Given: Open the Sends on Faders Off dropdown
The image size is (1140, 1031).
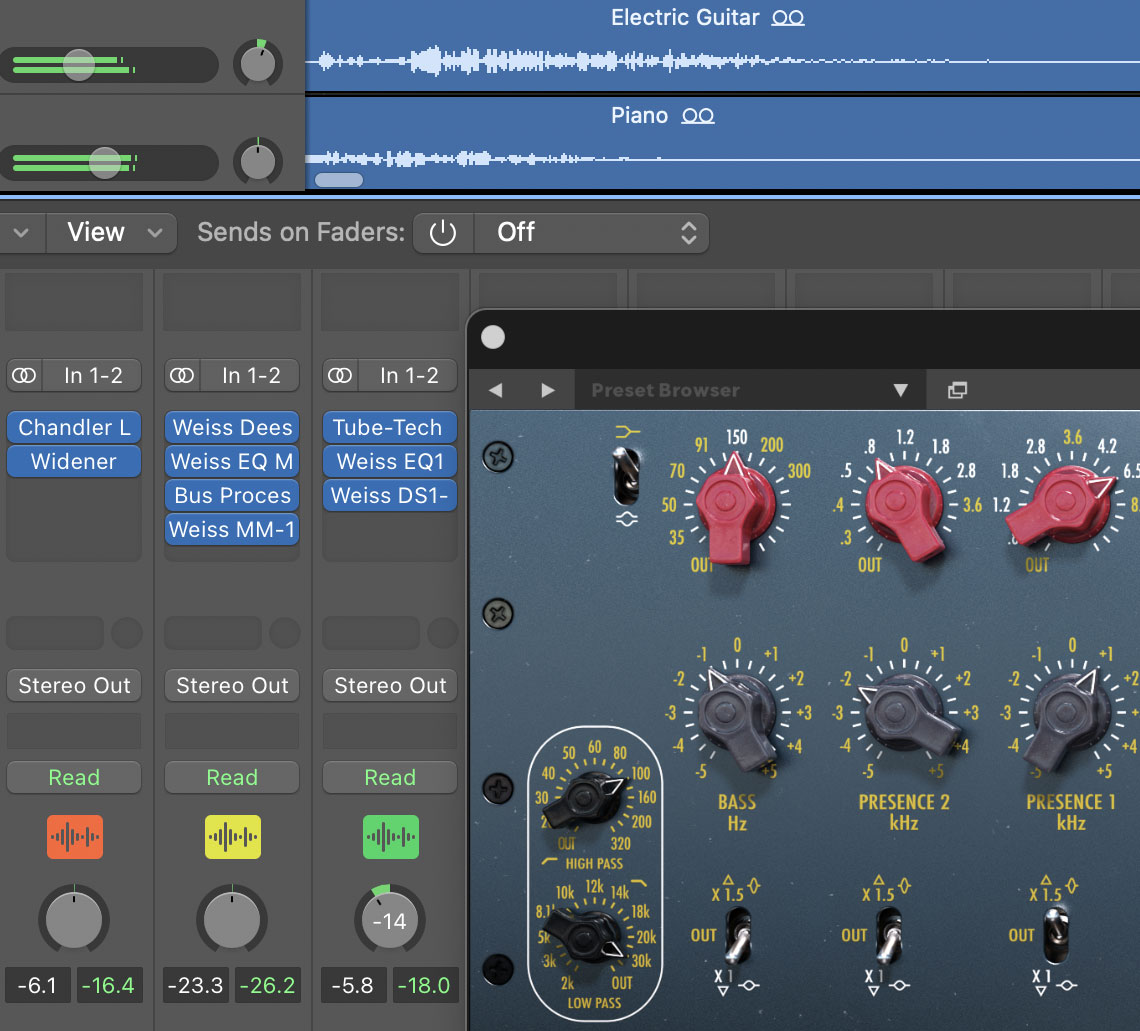Looking at the screenshot, I should pyautogui.click(x=592, y=233).
